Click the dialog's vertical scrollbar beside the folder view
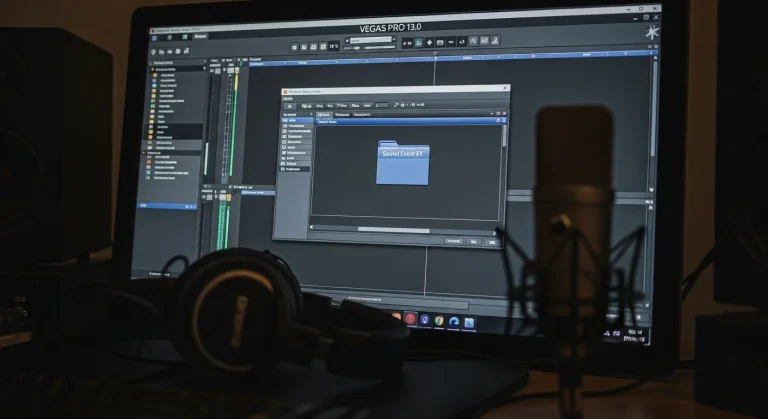768x419 pixels. click(x=504, y=136)
